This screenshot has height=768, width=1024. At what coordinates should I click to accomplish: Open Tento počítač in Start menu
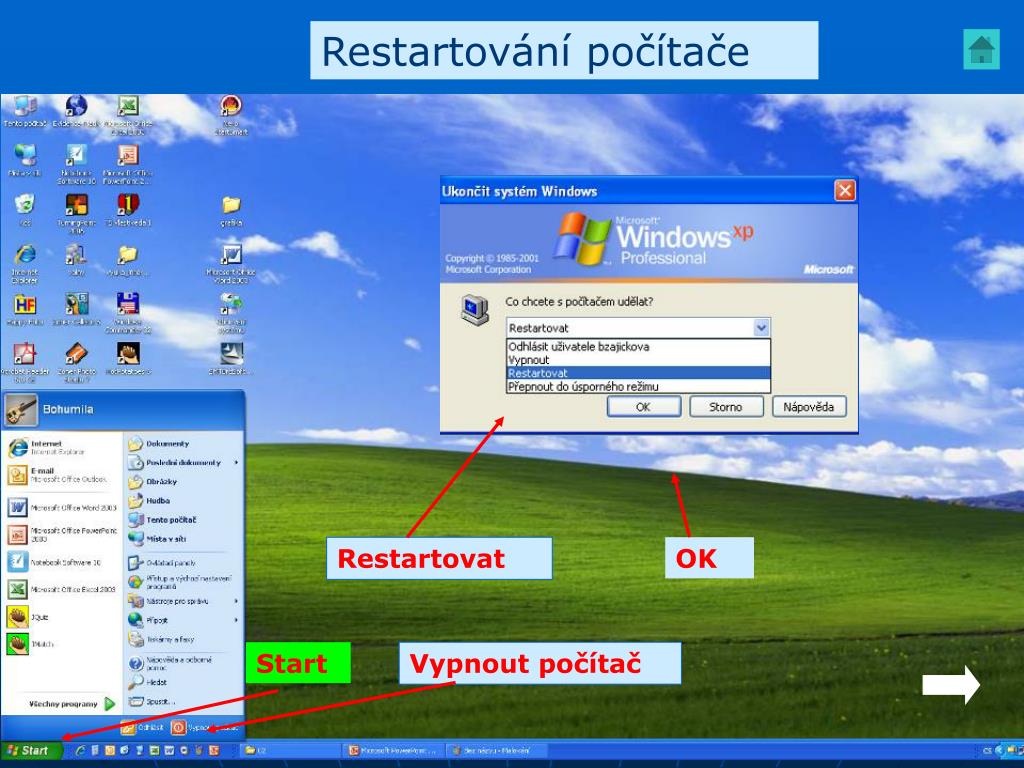coord(163,520)
